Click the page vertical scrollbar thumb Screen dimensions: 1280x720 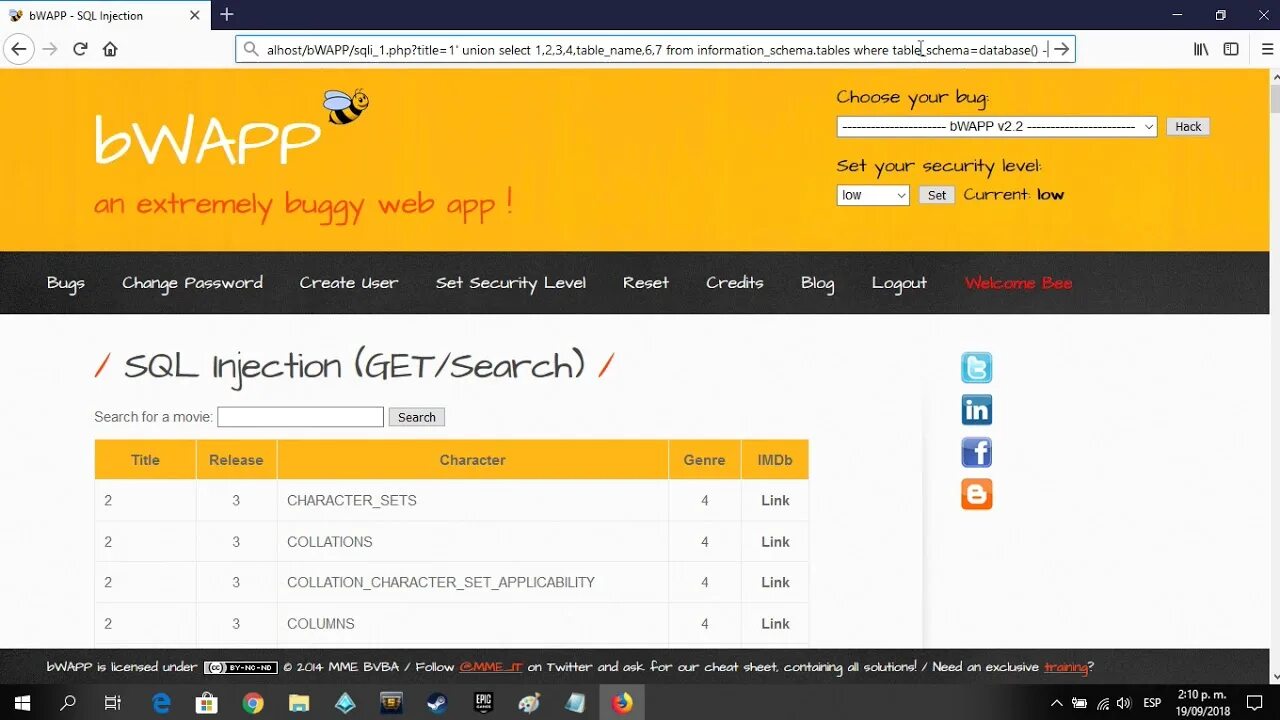click(x=1274, y=100)
